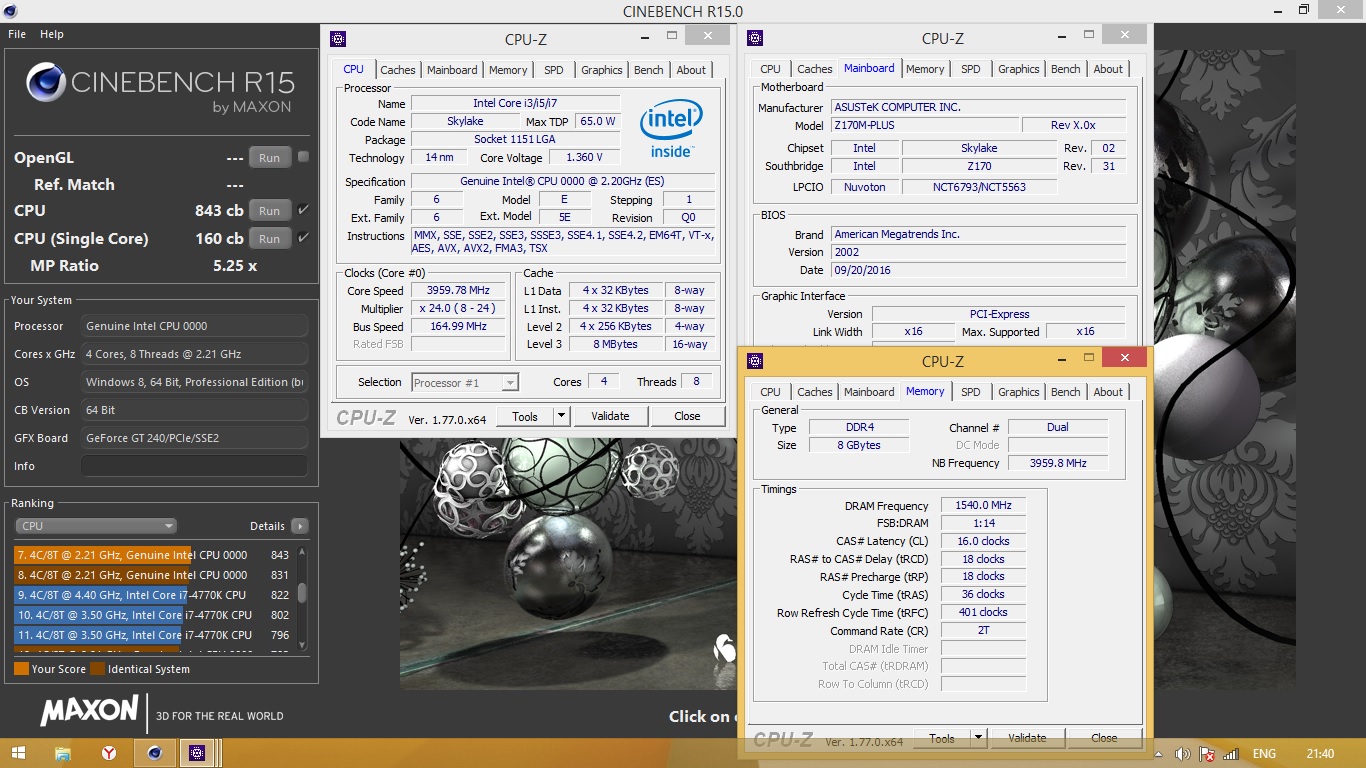The width and height of the screenshot is (1366, 768).
Task: Select the ranking row scoring 831
Action: [153, 575]
